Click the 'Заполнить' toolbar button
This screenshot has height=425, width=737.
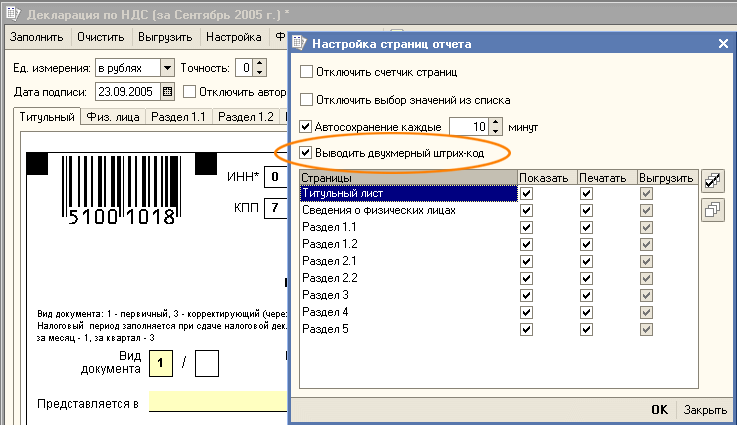click(38, 38)
